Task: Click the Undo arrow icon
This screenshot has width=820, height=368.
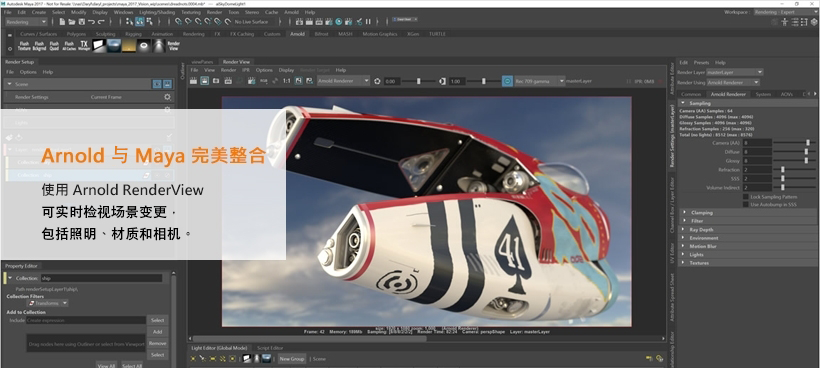Action: click(91, 21)
